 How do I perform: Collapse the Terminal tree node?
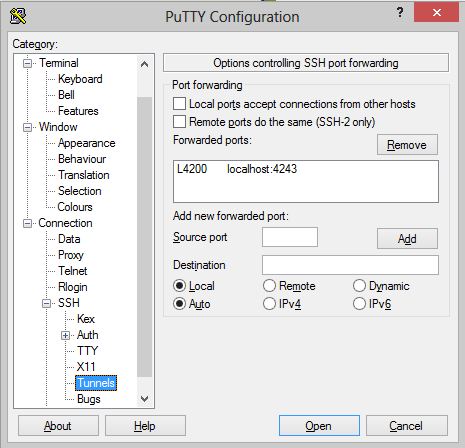[x=27, y=63]
